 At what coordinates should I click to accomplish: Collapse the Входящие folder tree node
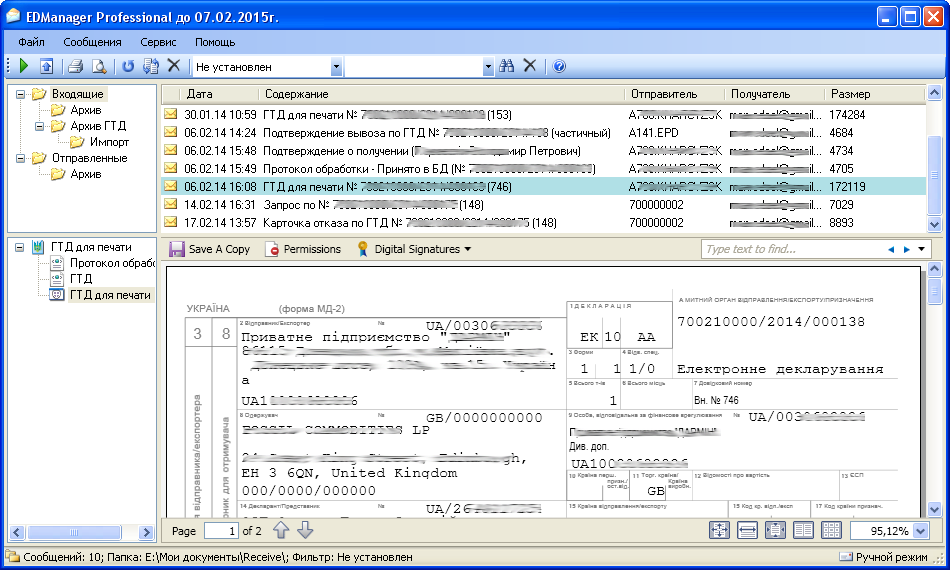click(20, 94)
